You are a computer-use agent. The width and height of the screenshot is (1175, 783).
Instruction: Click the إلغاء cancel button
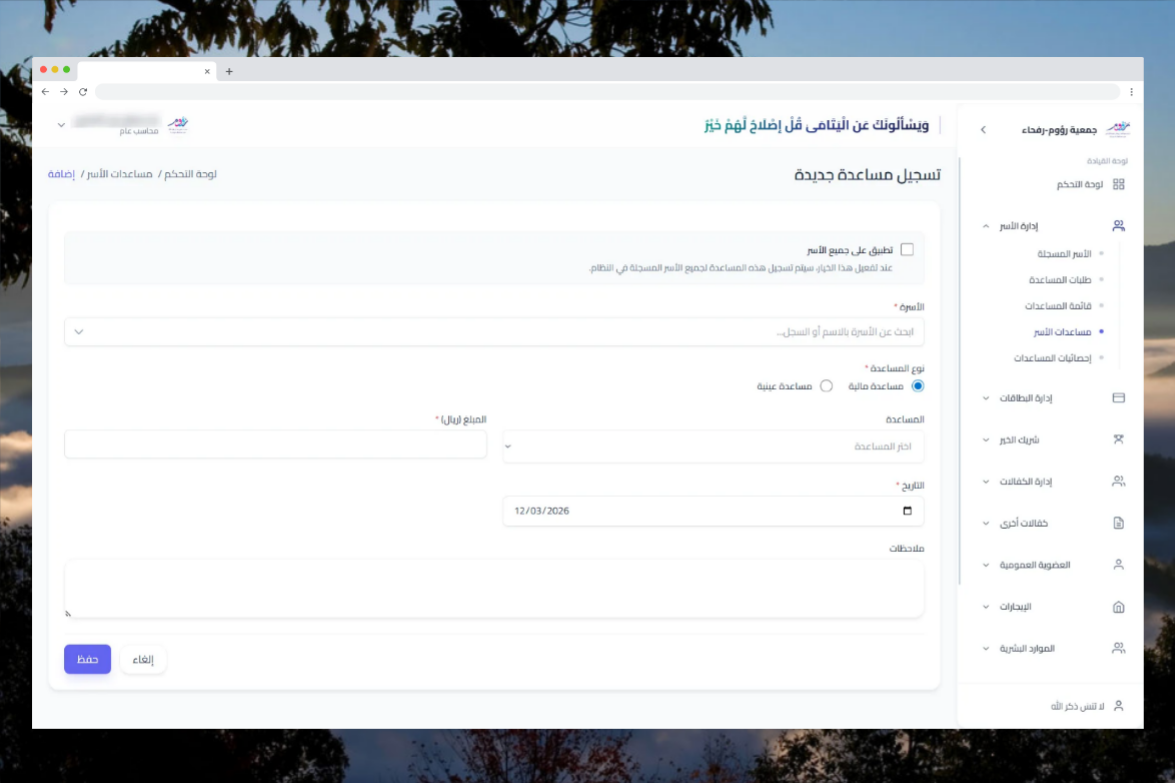pyautogui.click(x=142, y=659)
